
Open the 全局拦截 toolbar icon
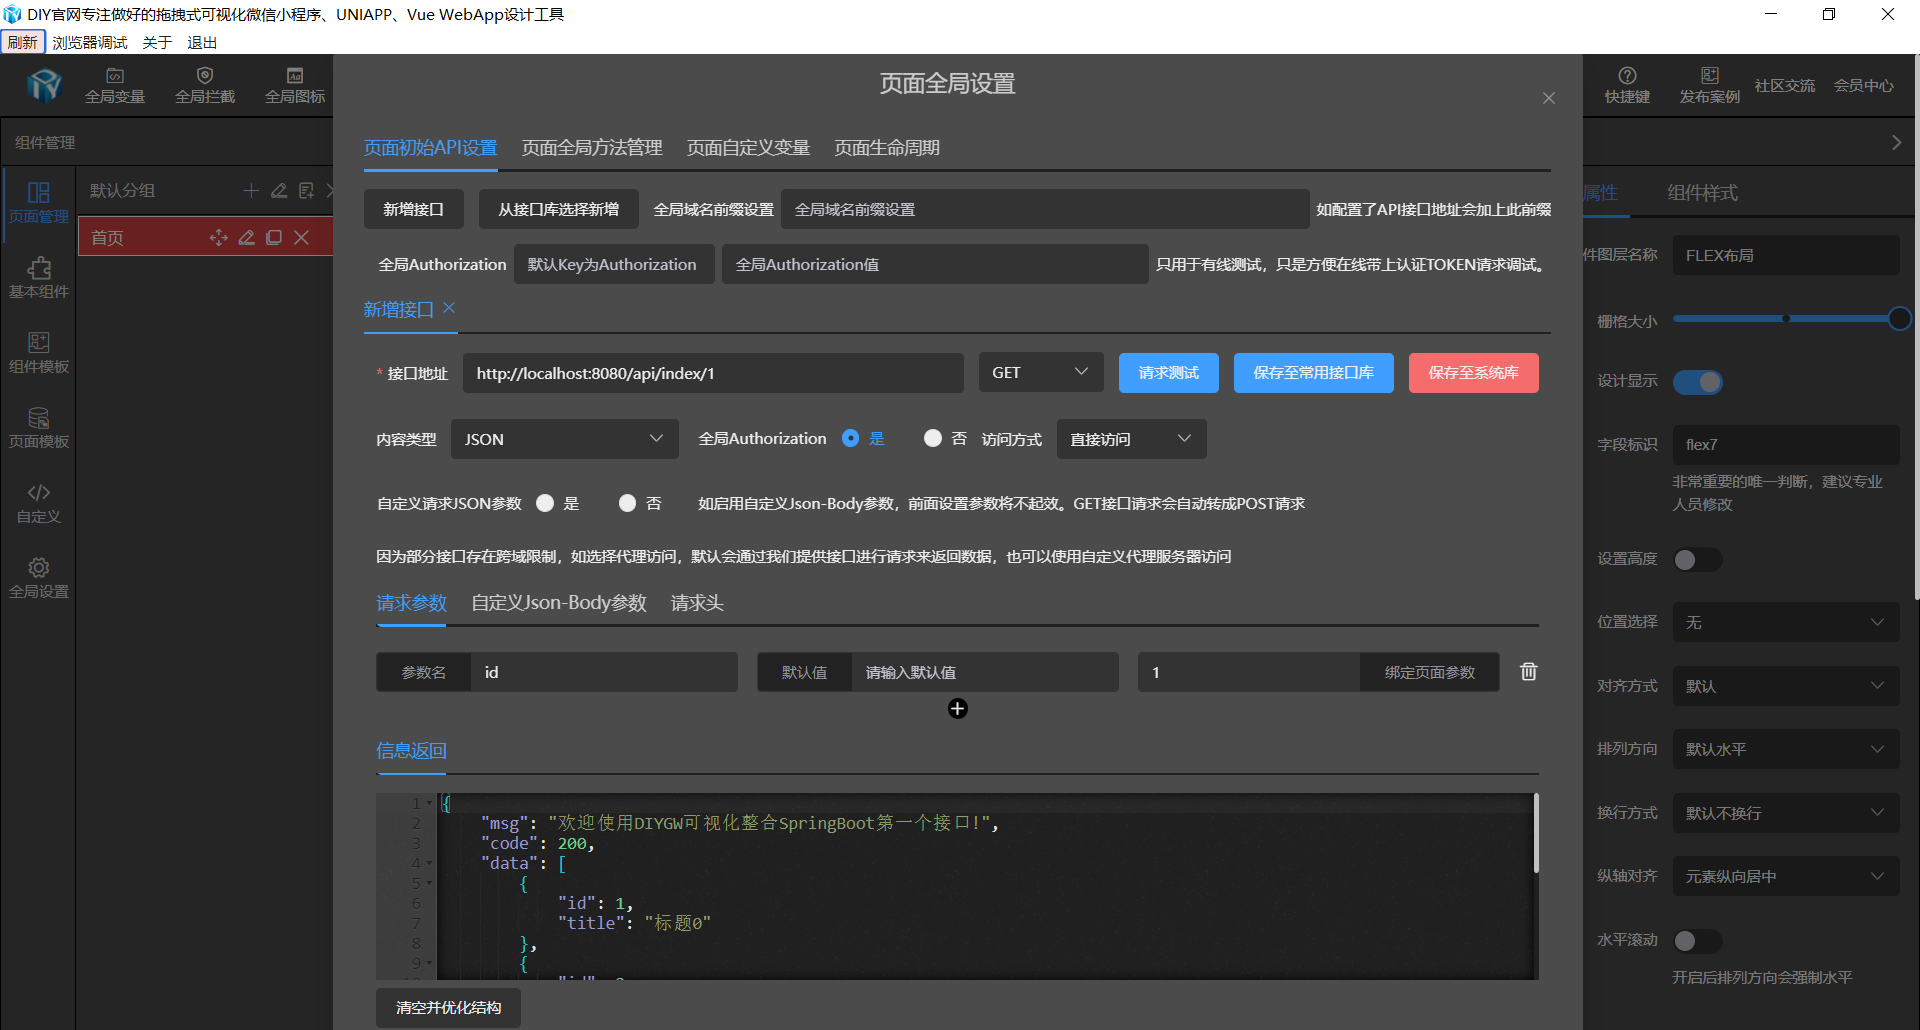point(205,85)
